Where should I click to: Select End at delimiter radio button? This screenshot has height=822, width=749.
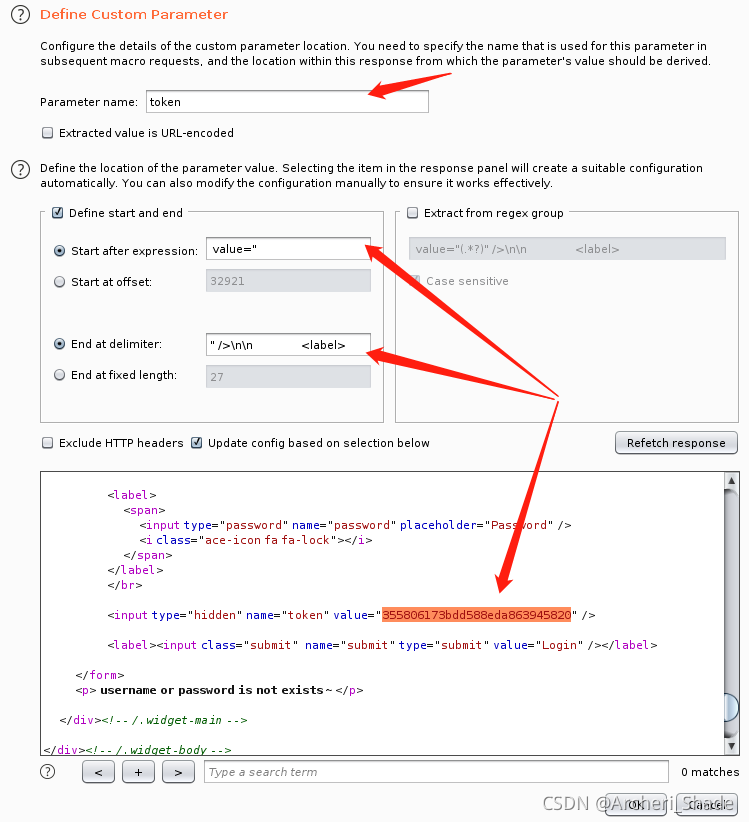click(x=60, y=344)
